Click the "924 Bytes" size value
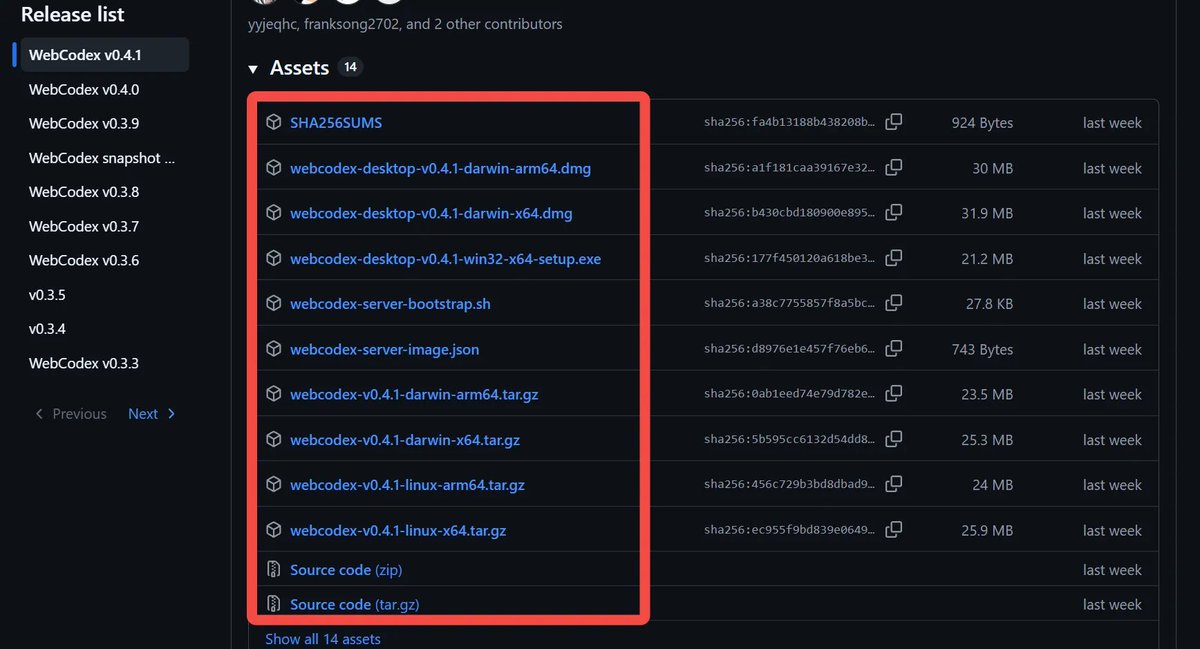This screenshot has width=1200, height=649. 982,123
